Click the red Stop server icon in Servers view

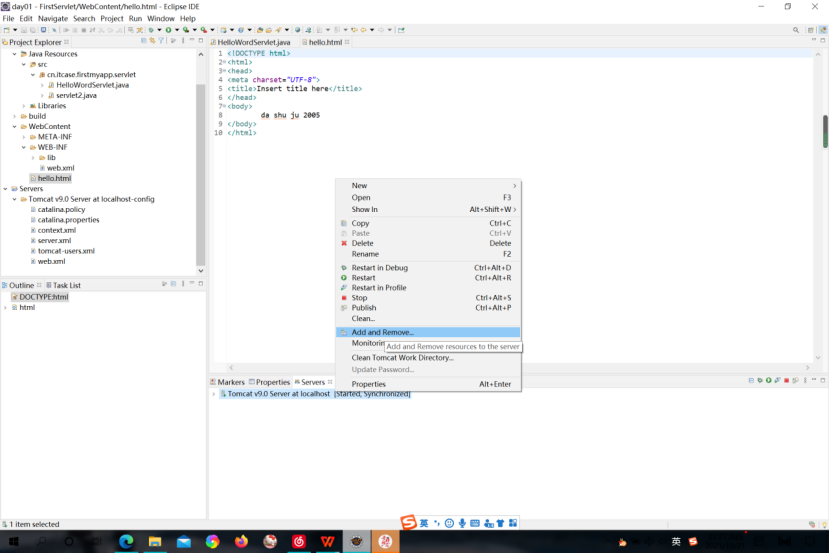(x=787, y=380)
